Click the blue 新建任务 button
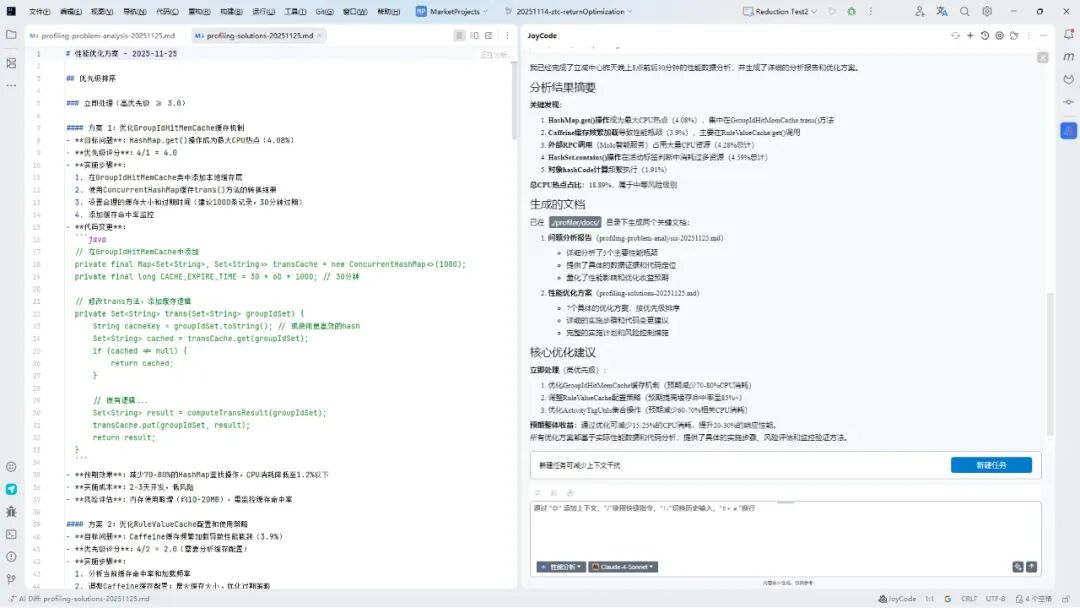This screenshot has height=608, width=1080. click(991, 465)
